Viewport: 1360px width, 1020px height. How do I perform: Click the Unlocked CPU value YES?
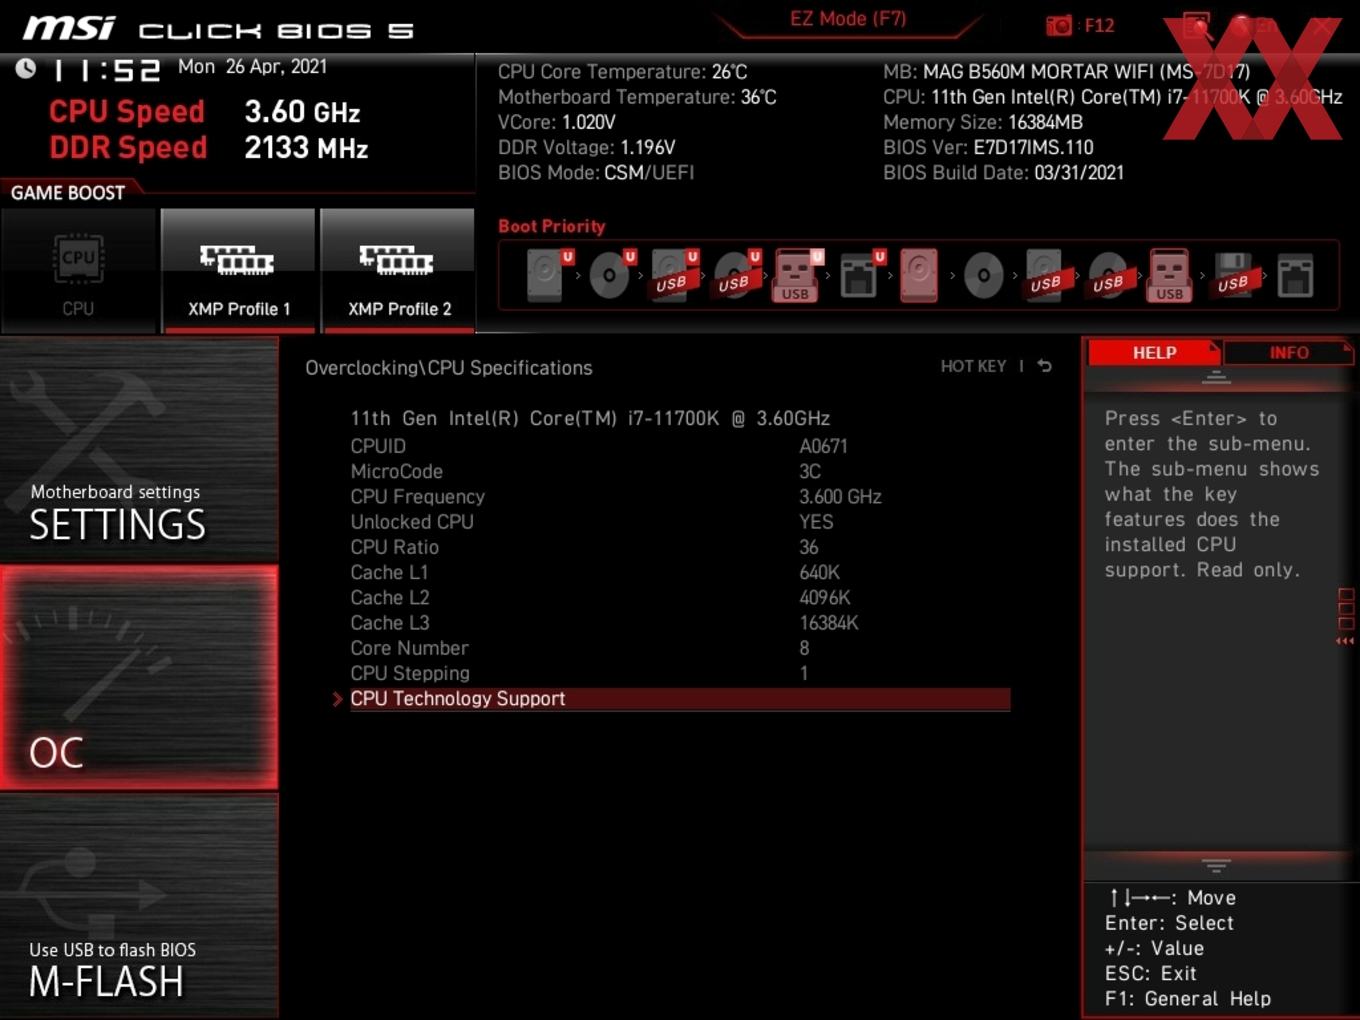pos(816,522)
